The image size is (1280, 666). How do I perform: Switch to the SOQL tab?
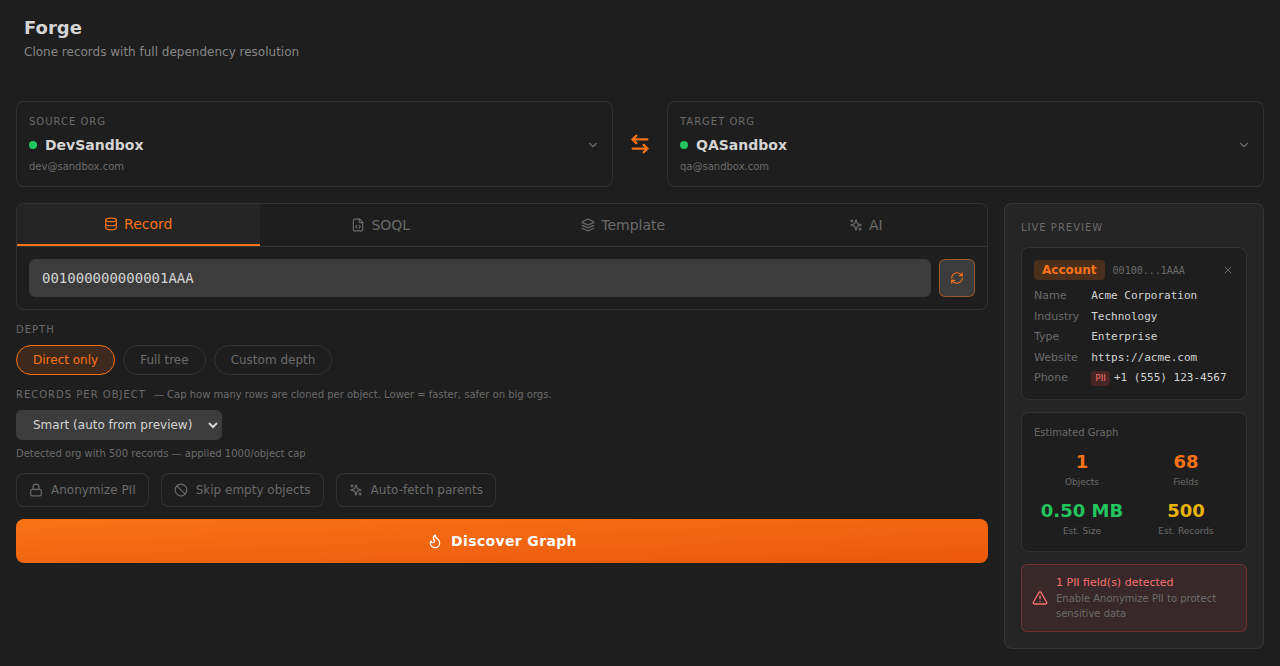[381, 225]
